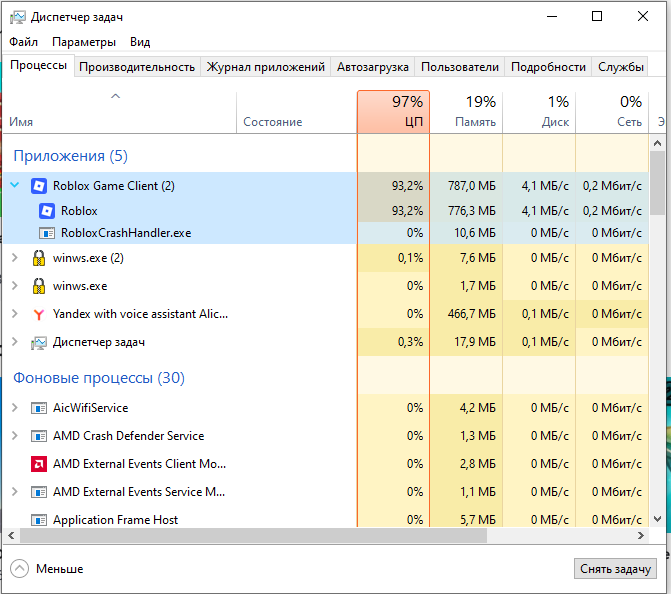Sort by the Сеть column header

[x=612, y=112]
